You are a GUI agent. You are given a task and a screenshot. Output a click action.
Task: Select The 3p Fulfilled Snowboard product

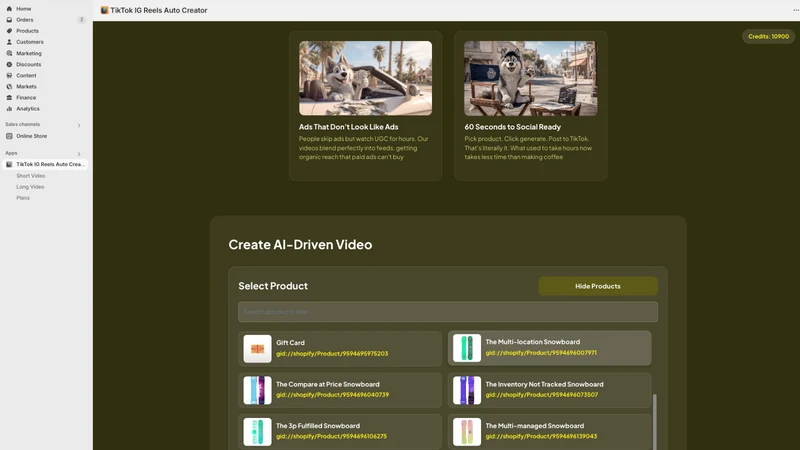pos(340,432)
